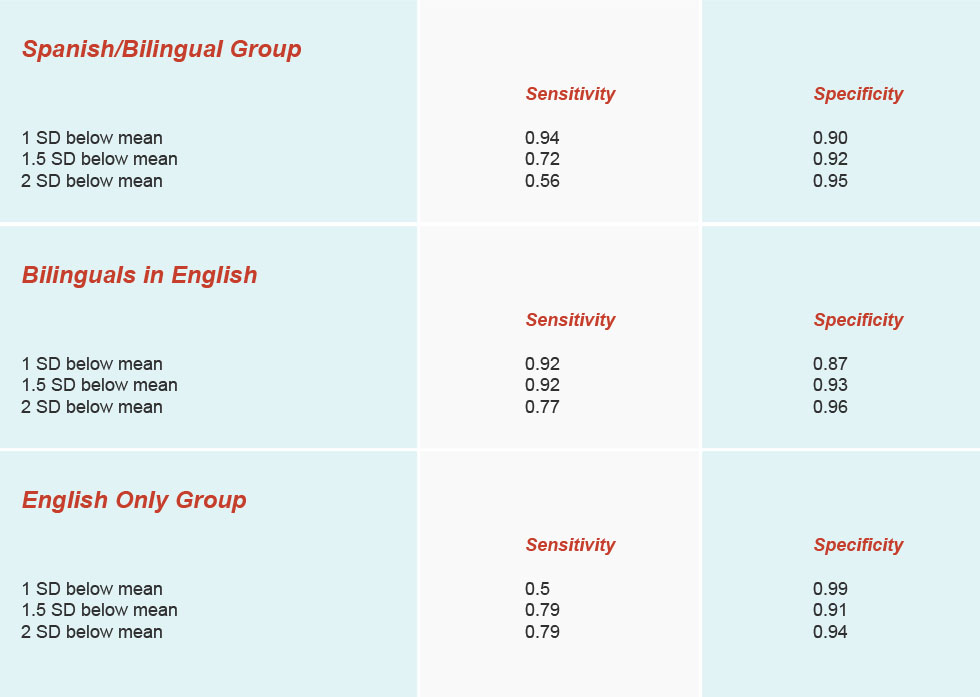Click specificity value 0.90
Screen dimensions: 980x697
pos(830,138)
